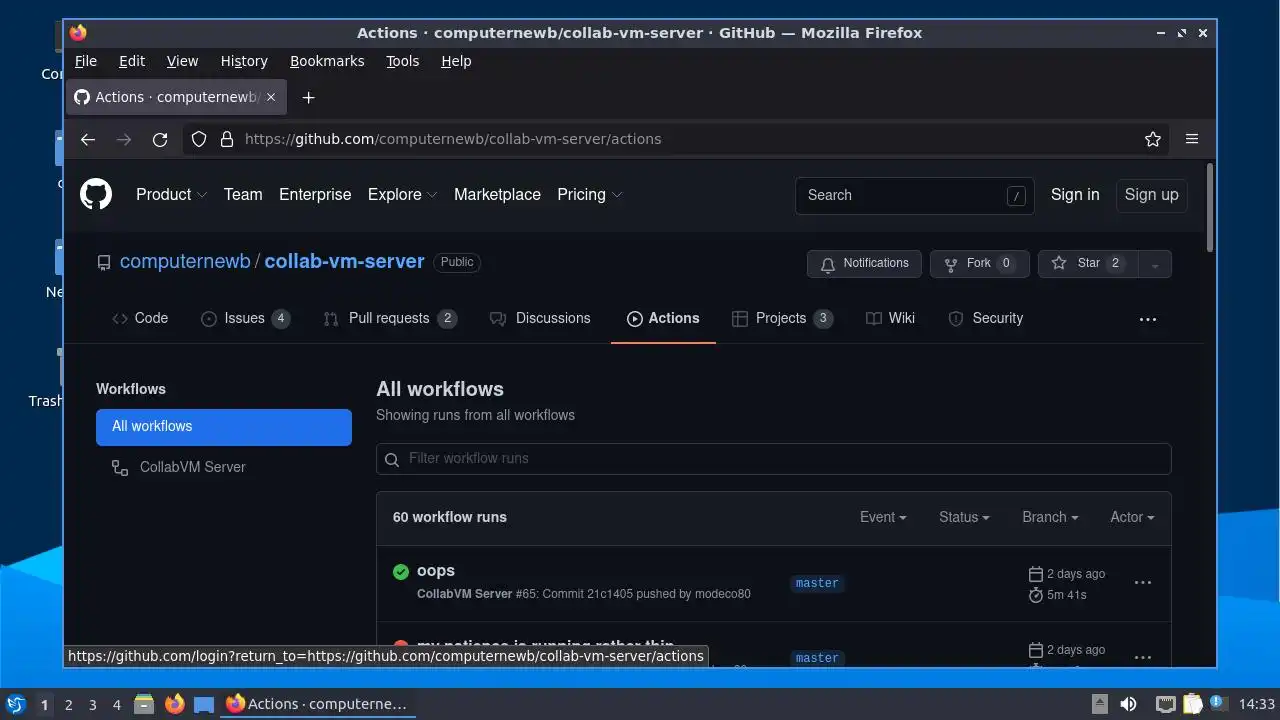Click green success check icon for oops
Viewport: 1280px width, 720px height.
(401, 572)
